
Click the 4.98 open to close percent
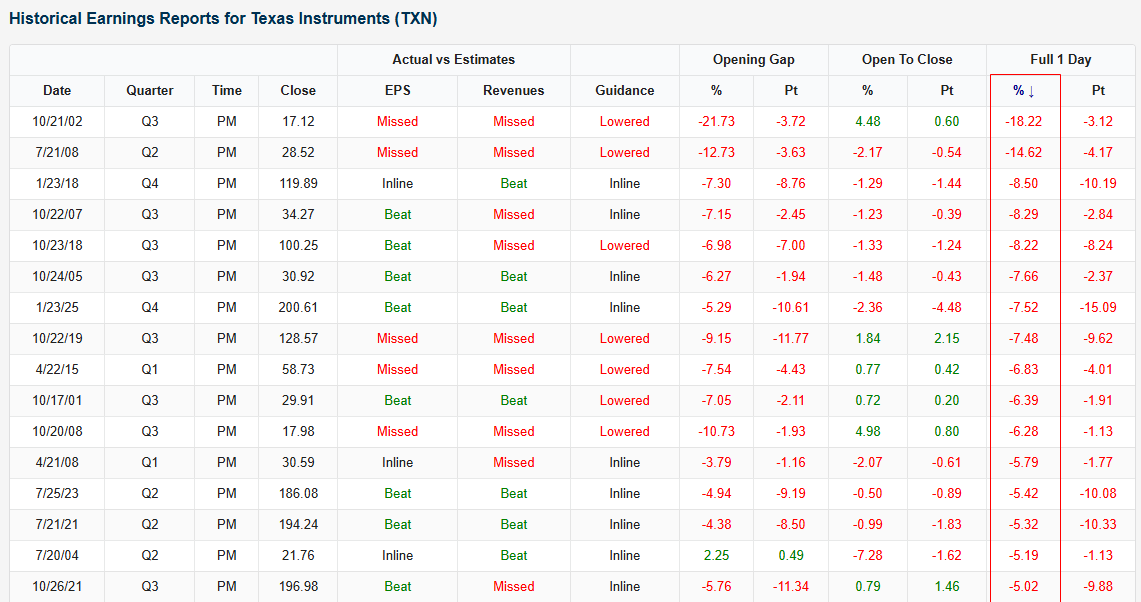tap(867, 431)
